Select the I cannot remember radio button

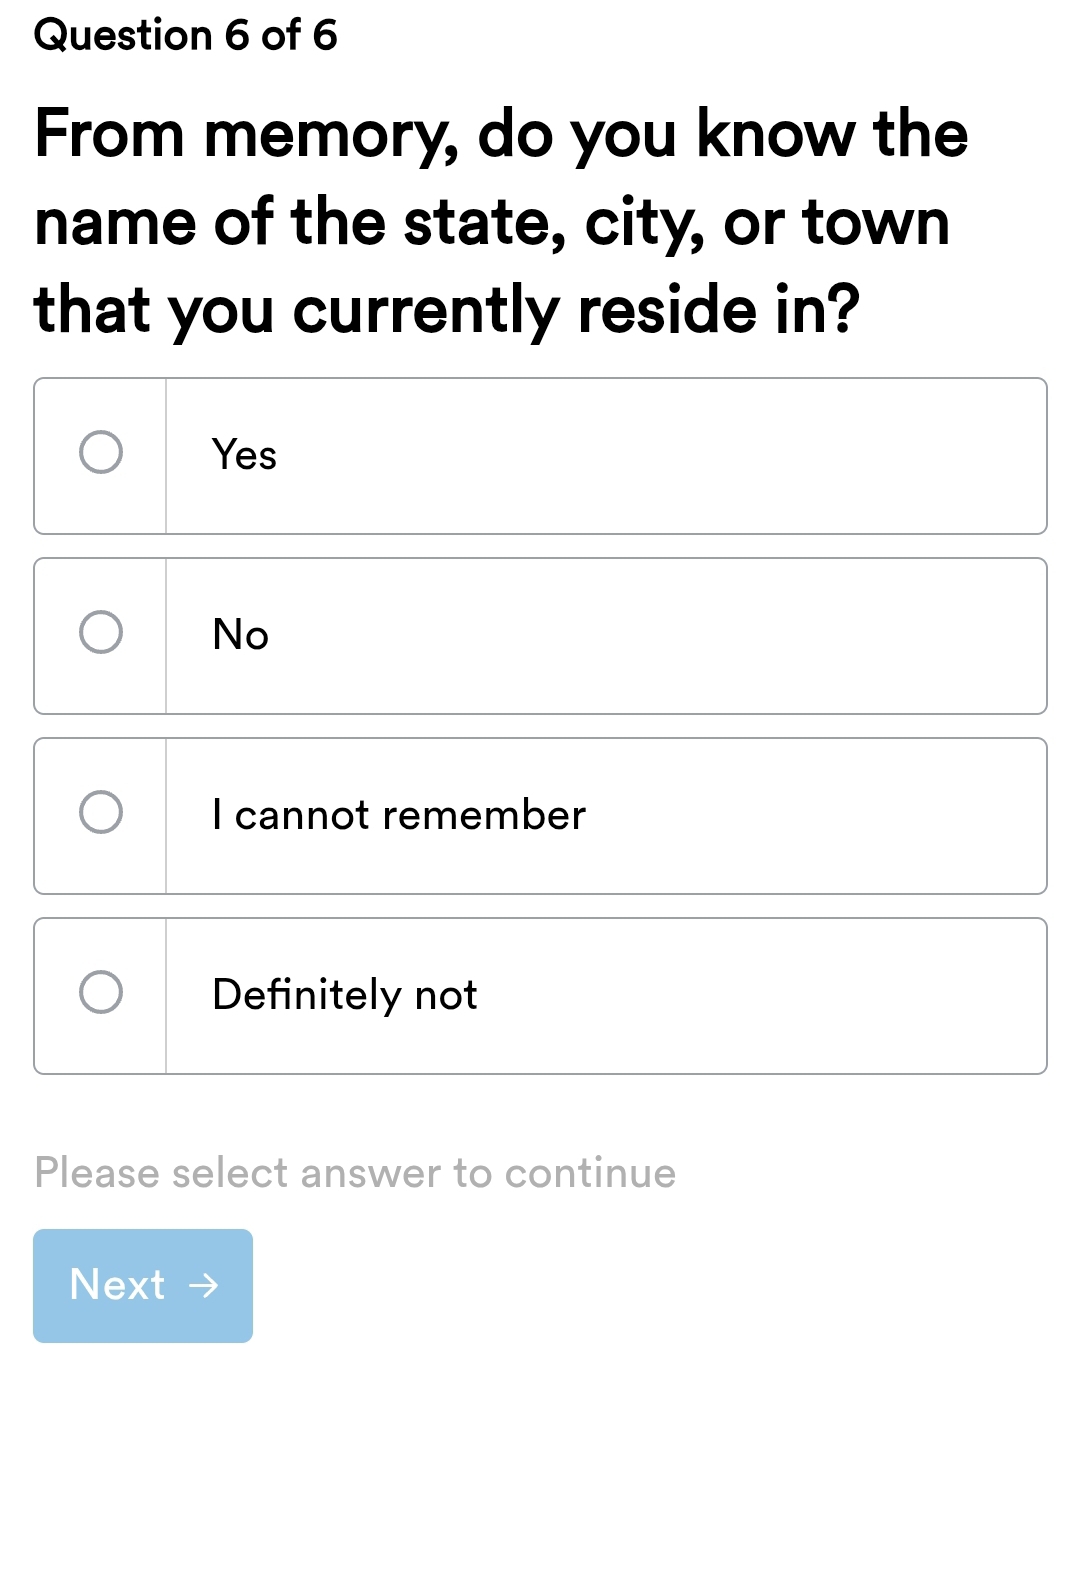[100, 813]
